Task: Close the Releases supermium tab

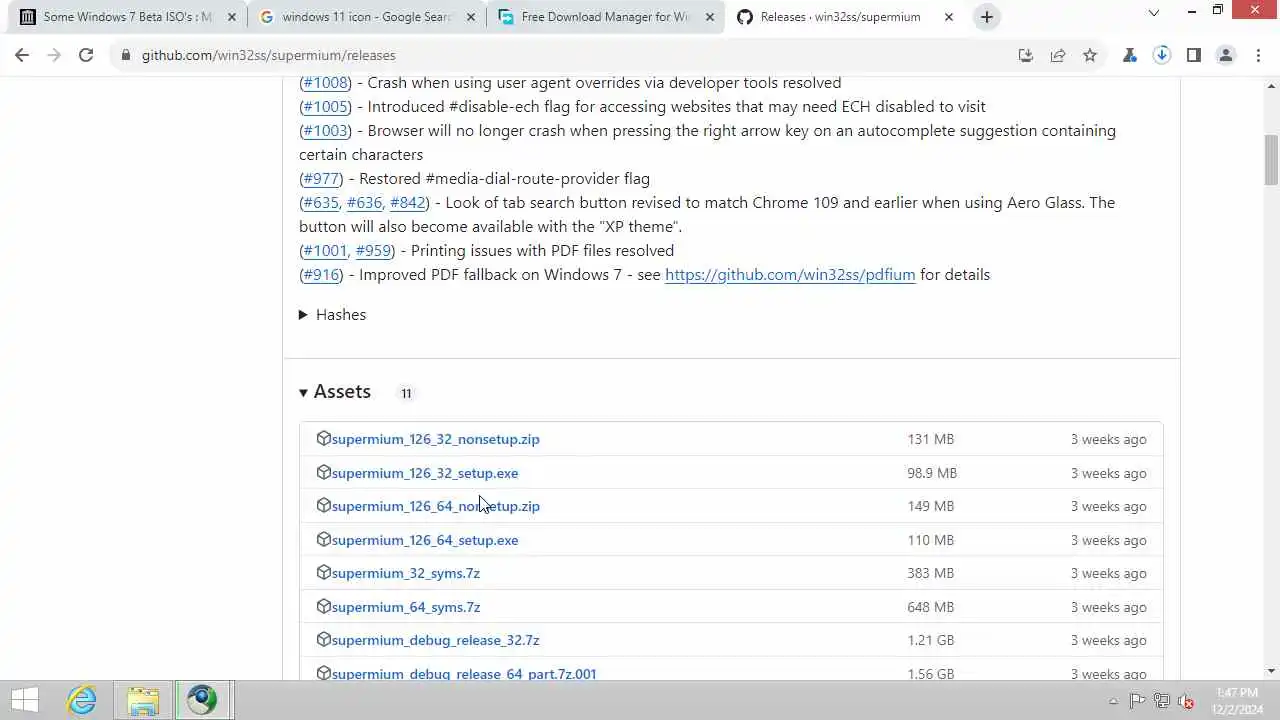Action: click(x=949, y=17)
